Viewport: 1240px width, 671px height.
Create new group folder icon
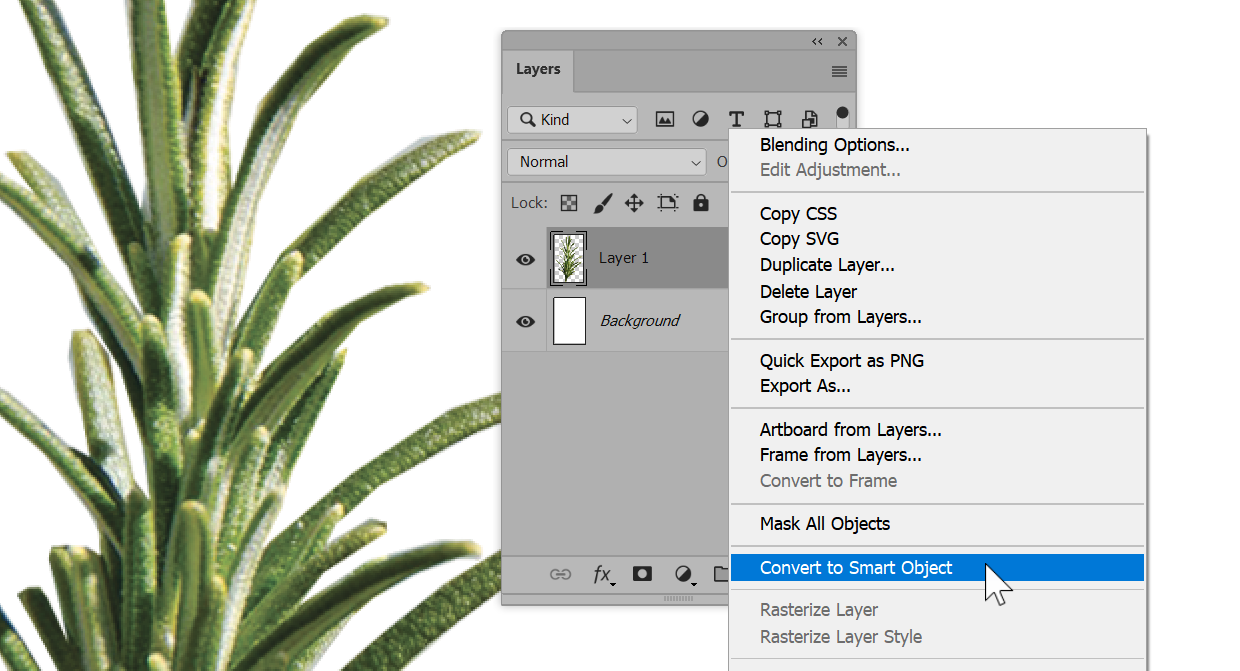[721, 574]
